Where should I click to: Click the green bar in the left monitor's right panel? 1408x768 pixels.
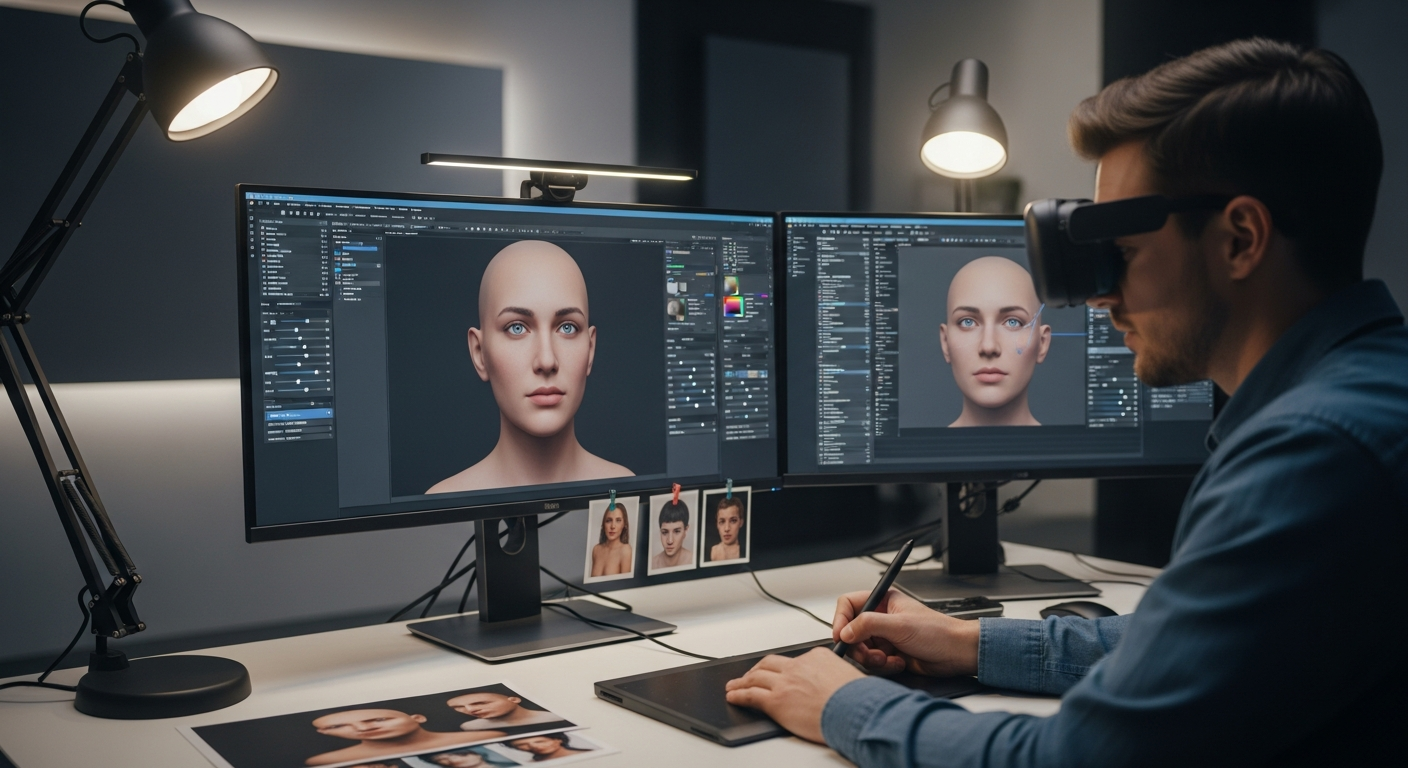coord(675,267)
